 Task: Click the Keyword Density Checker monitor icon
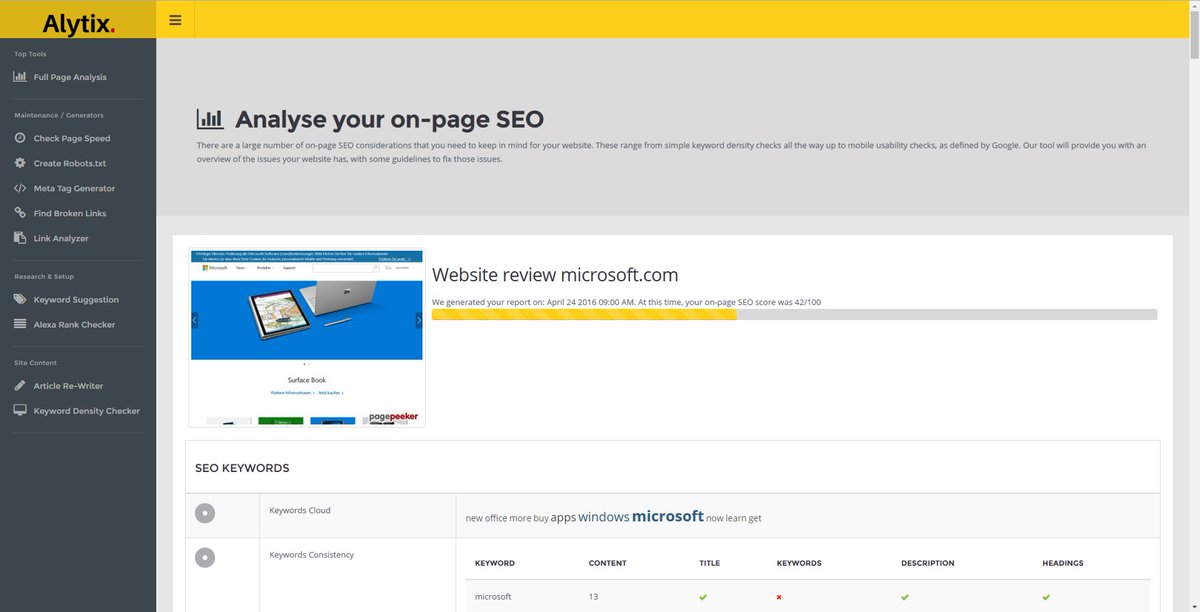(x=20, y=410)
